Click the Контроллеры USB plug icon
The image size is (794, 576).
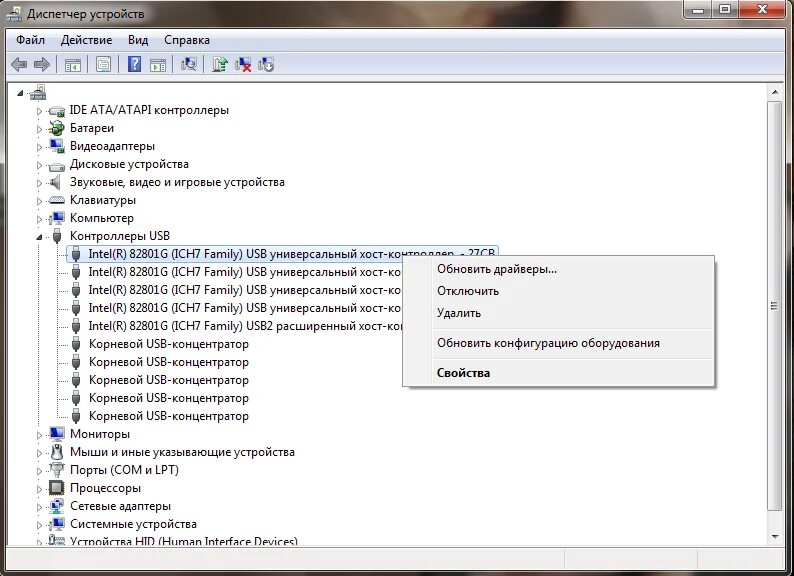(x=57, y=236)
